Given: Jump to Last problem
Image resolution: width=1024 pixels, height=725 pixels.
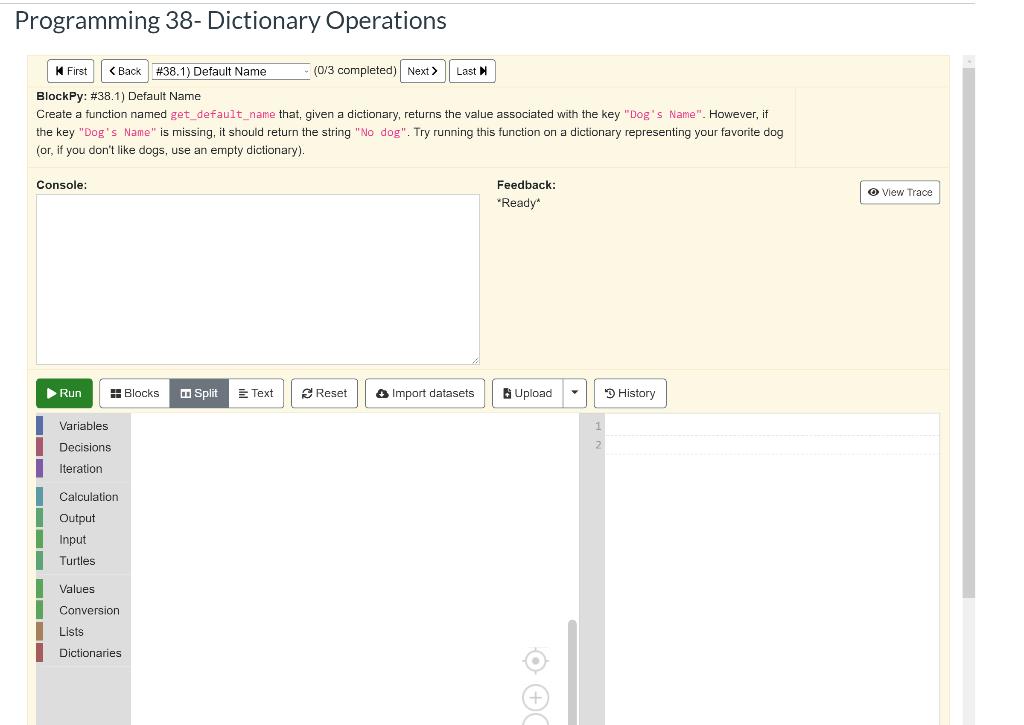Looking at the screenshot, I should coord(472,71).
